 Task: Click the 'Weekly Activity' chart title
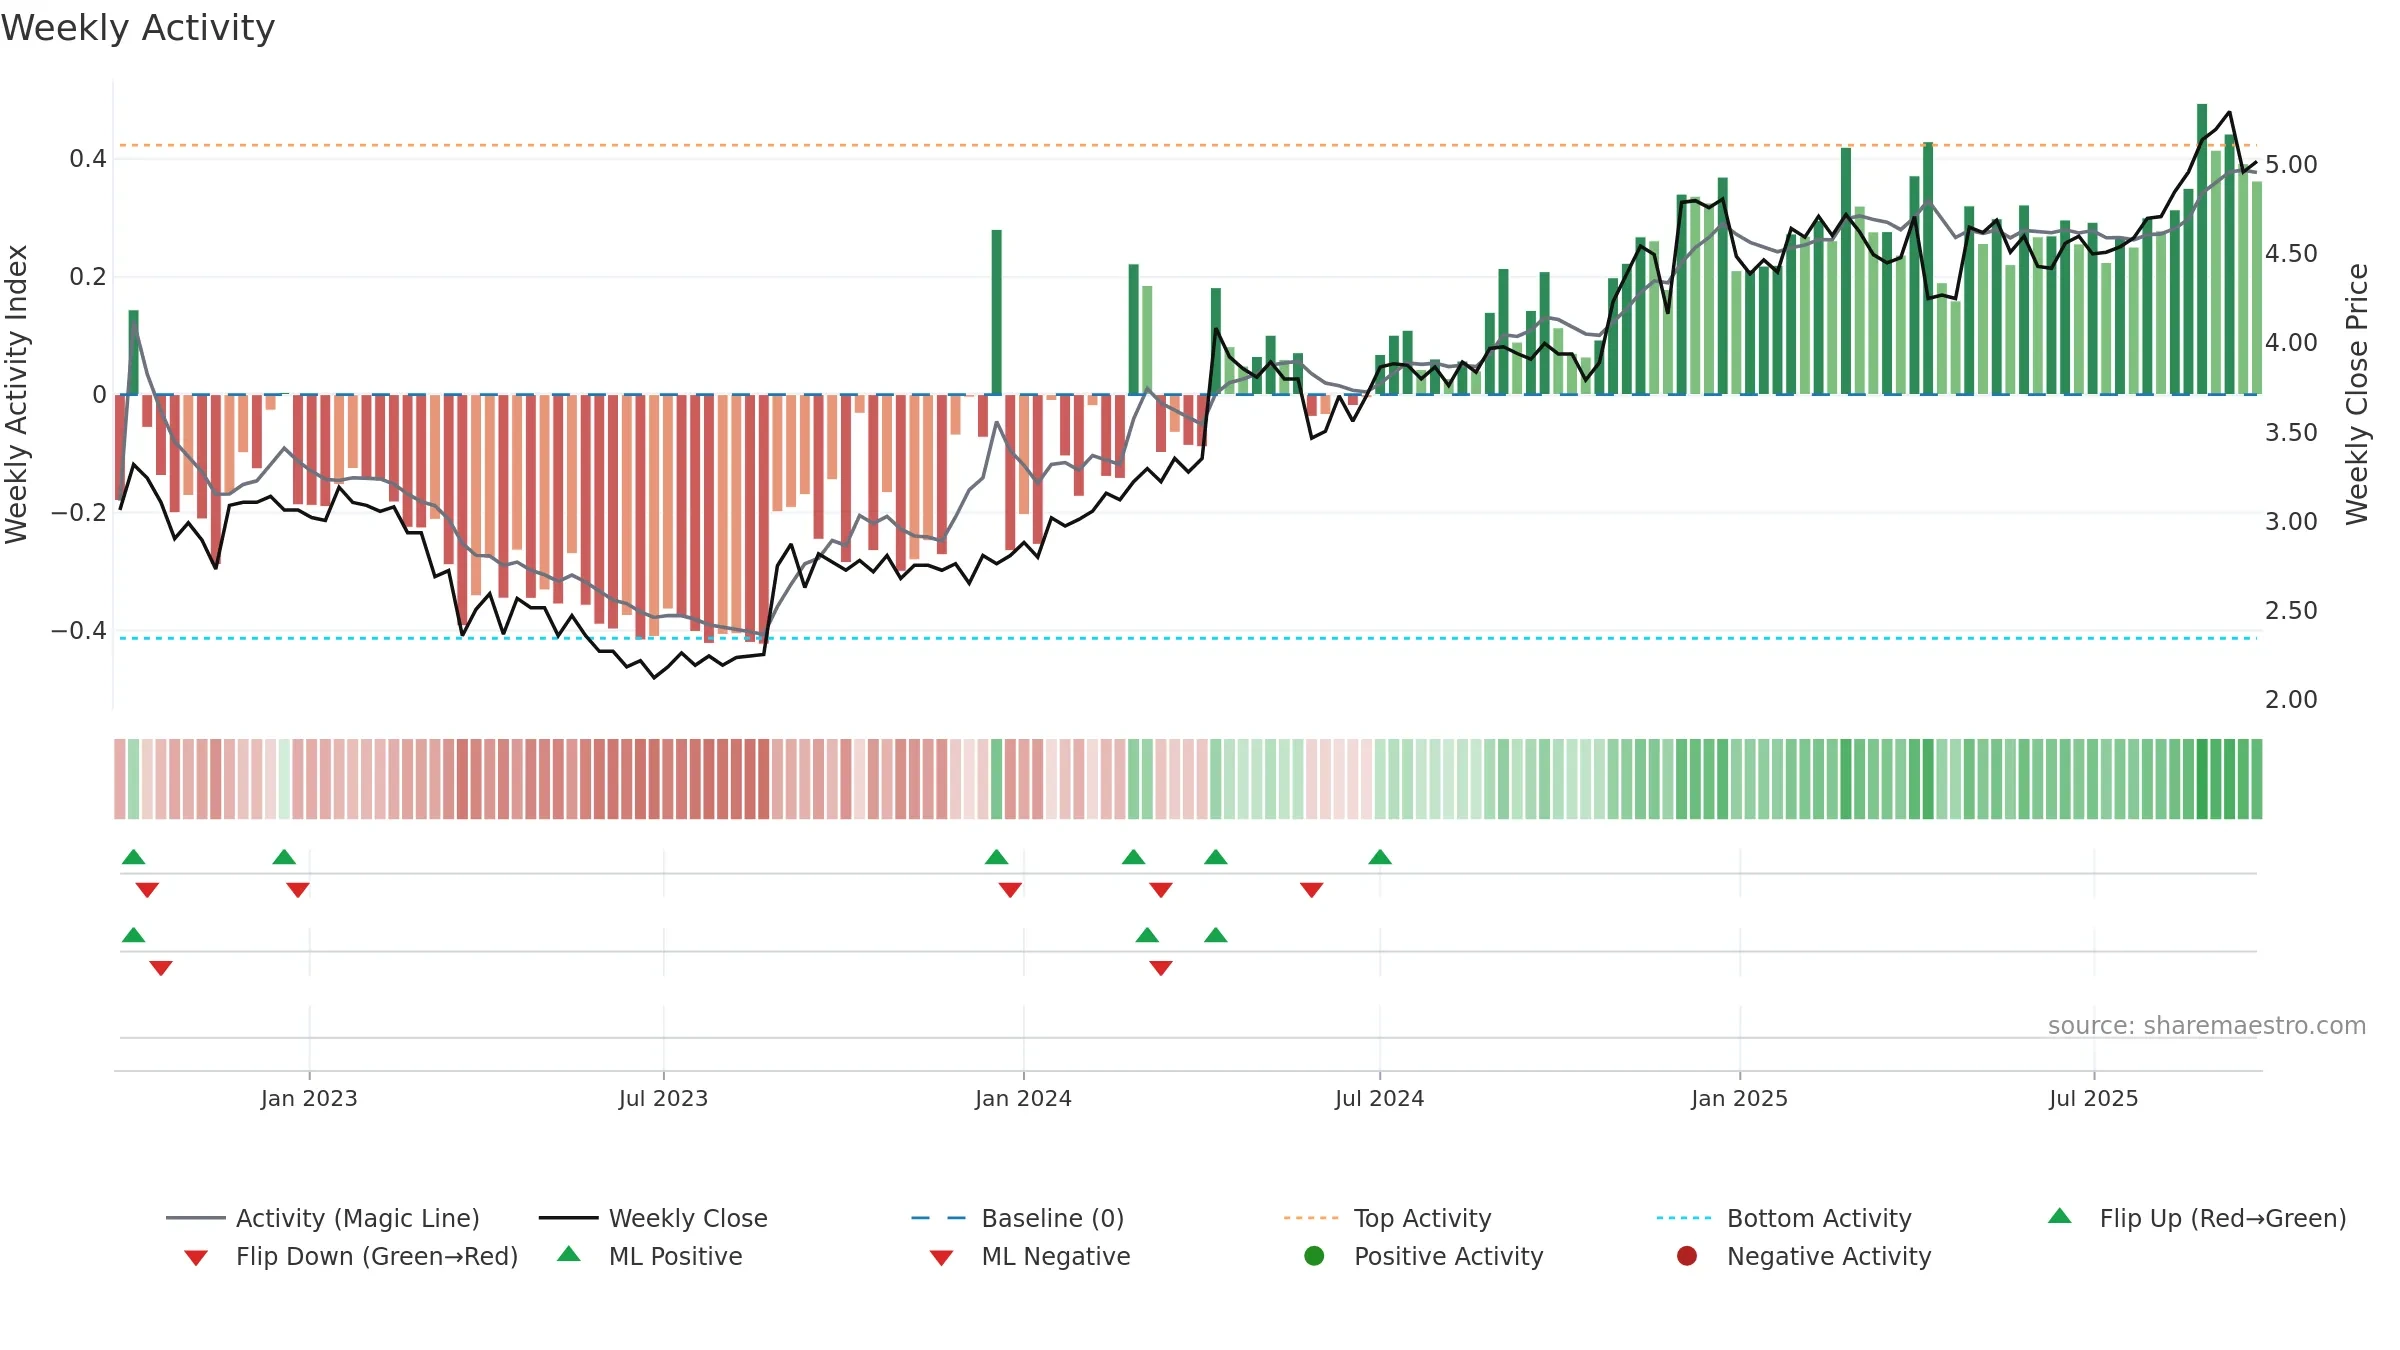(x=138, y=28)
